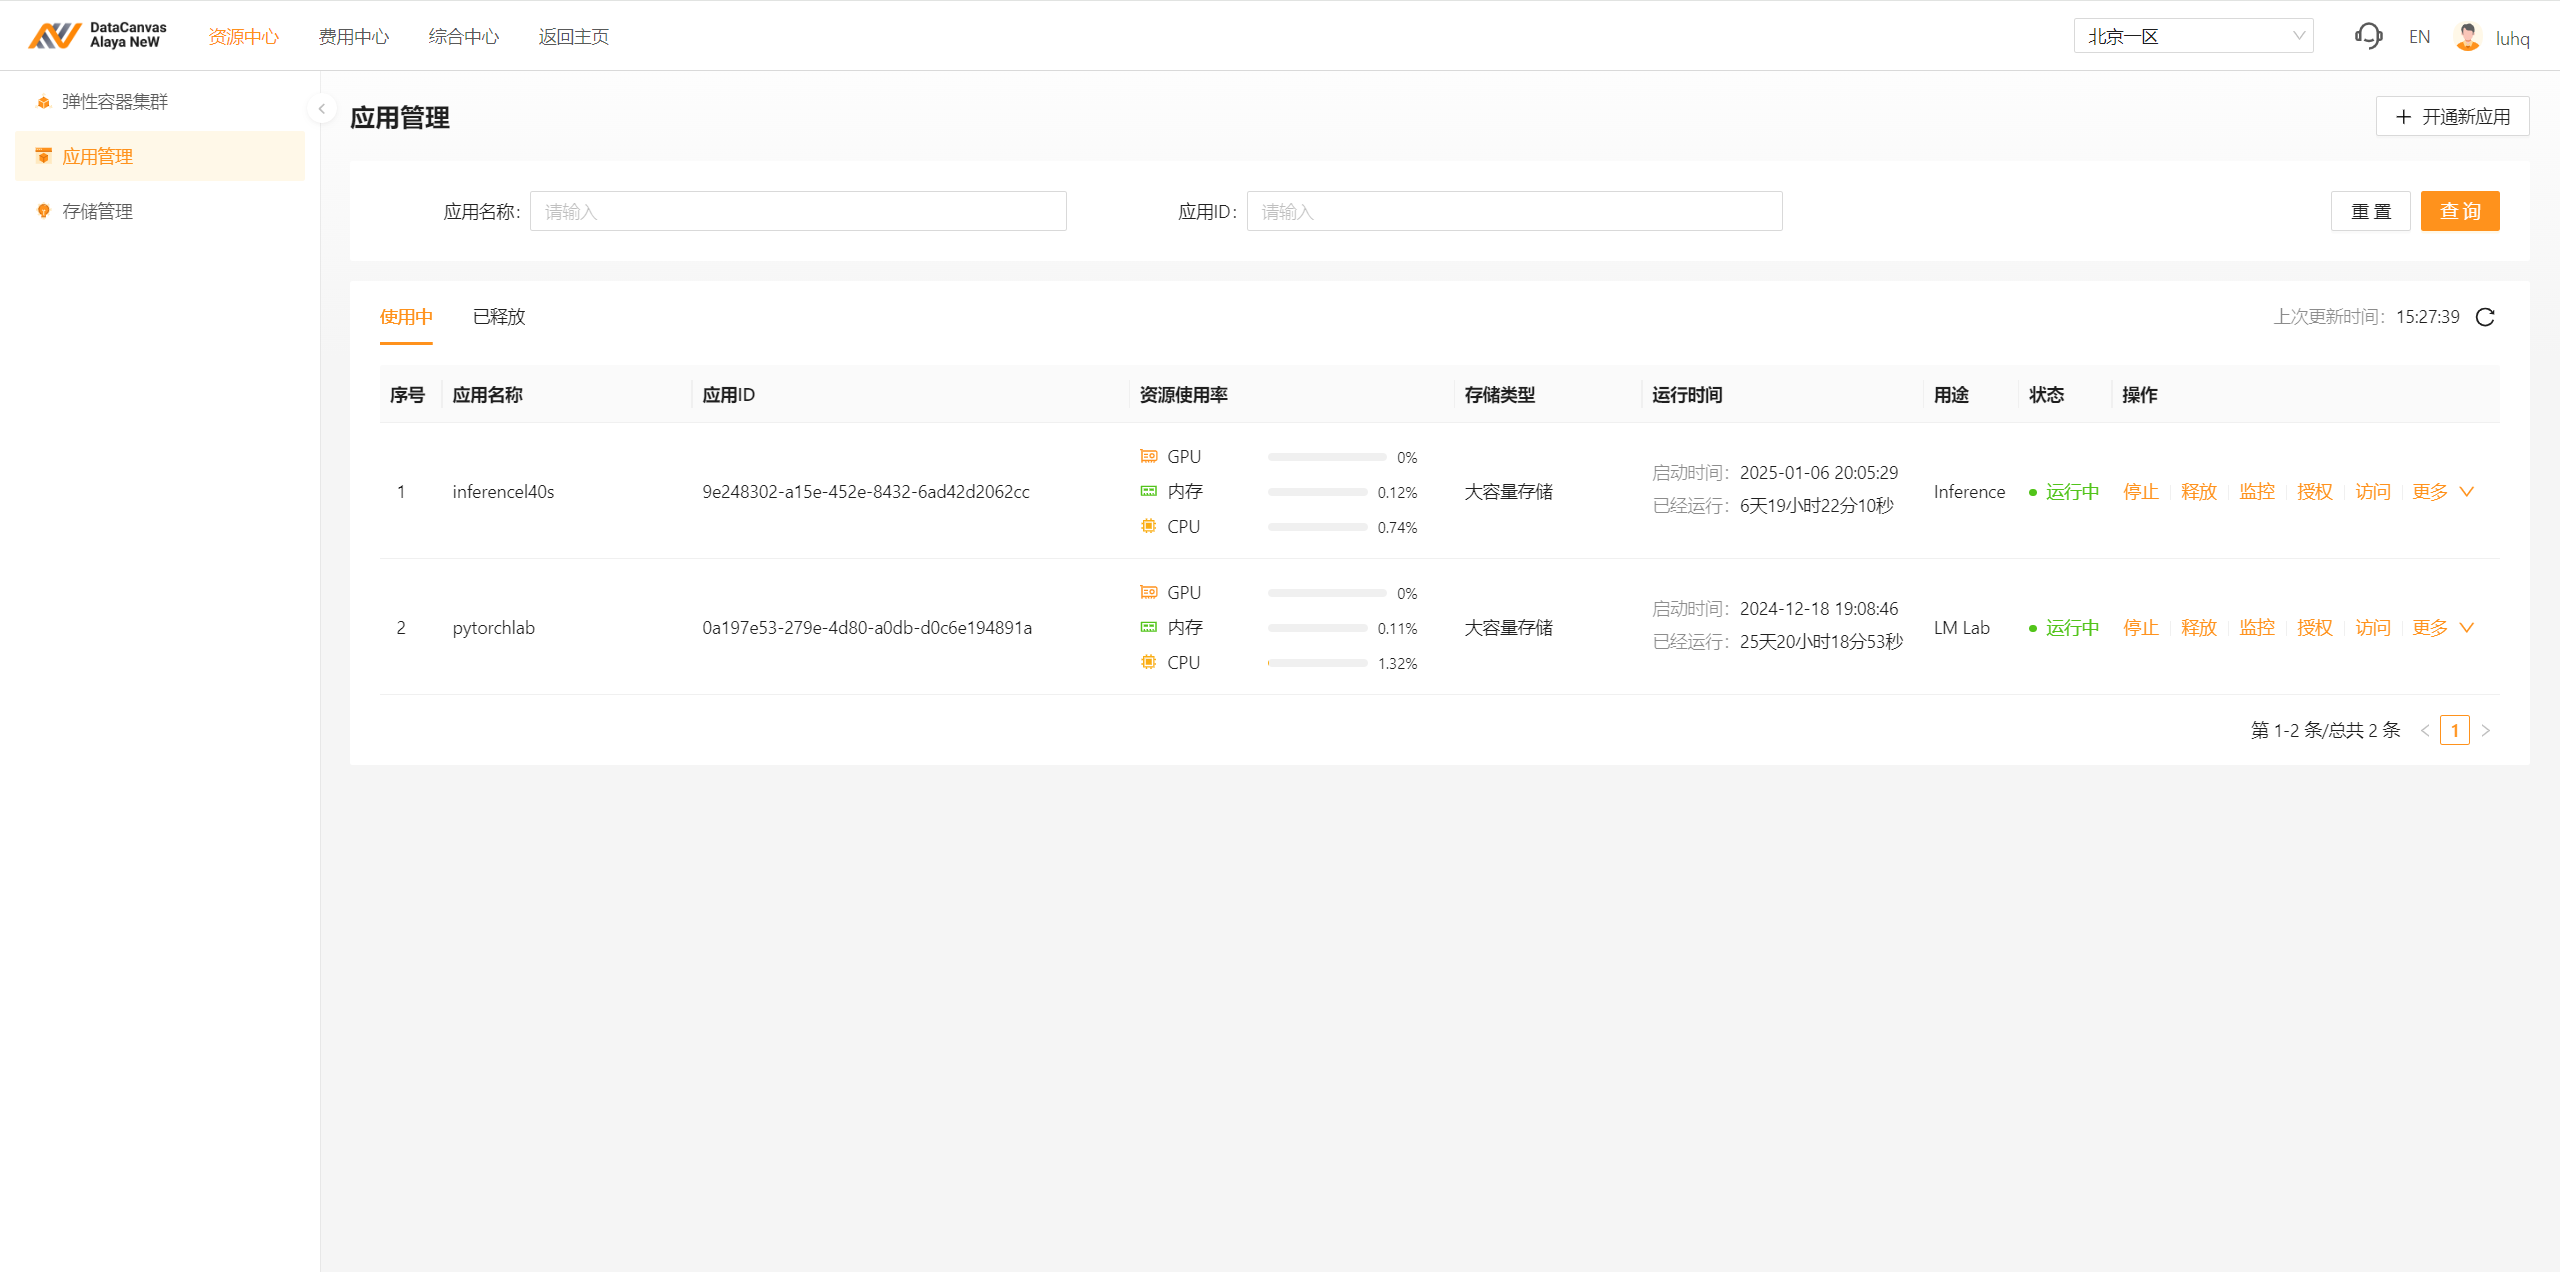Viewport: 2560px width, 1272px height.
Task: Go to next page arrow
Action: [x=2486, y=731]
